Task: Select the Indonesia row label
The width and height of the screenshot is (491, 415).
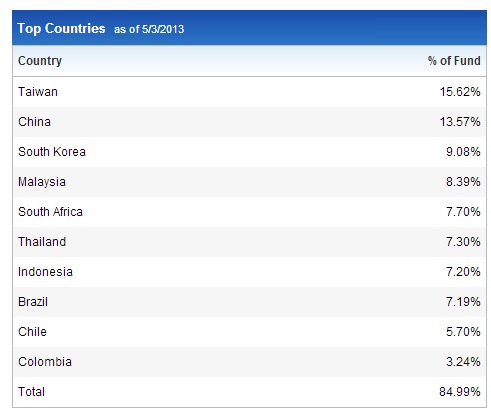Action: 45,272
